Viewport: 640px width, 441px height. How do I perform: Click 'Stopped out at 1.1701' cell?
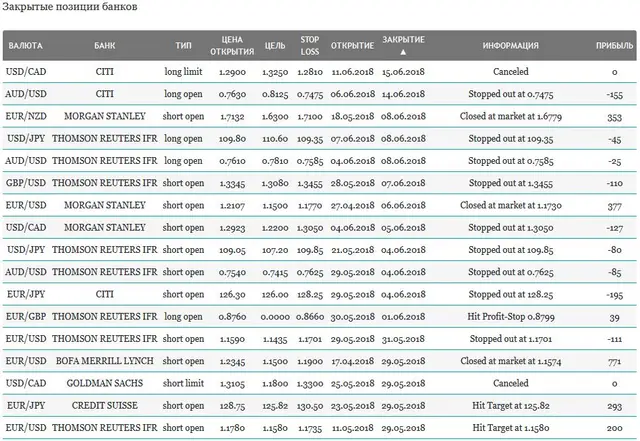(x=511, y=339)
